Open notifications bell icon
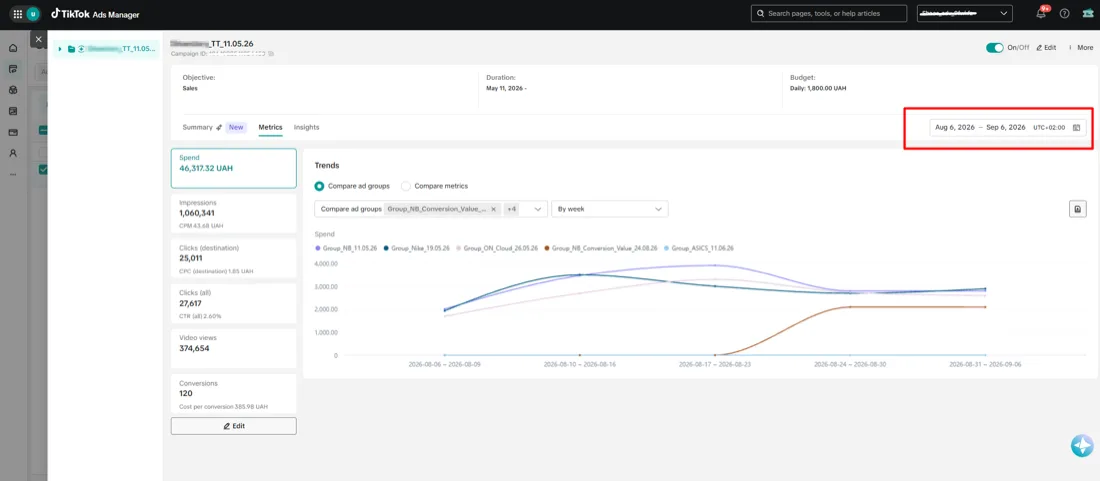 (x=1041, y=13)
